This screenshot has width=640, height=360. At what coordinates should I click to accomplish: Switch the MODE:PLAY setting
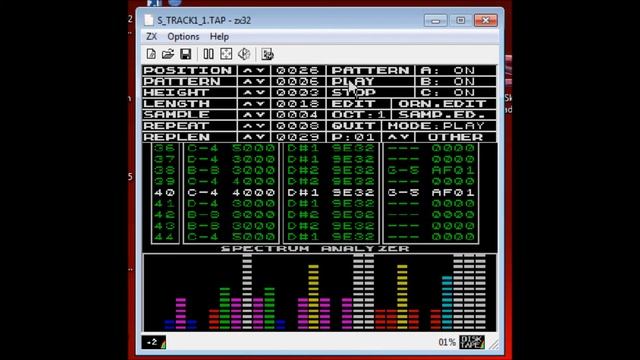438,126
